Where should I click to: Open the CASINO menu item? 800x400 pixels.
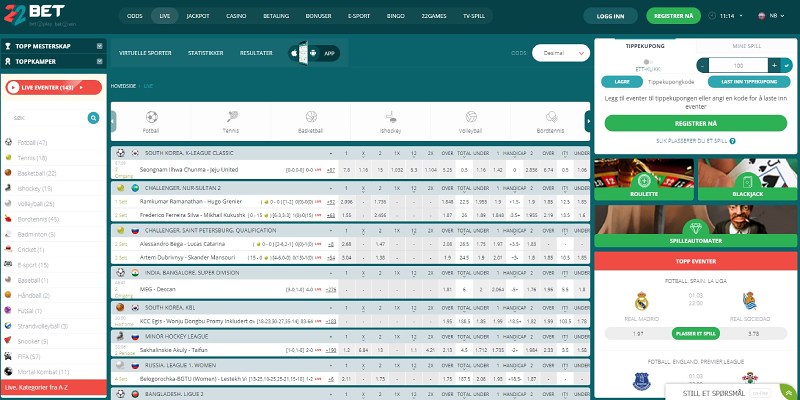click(x=236, y=16)
